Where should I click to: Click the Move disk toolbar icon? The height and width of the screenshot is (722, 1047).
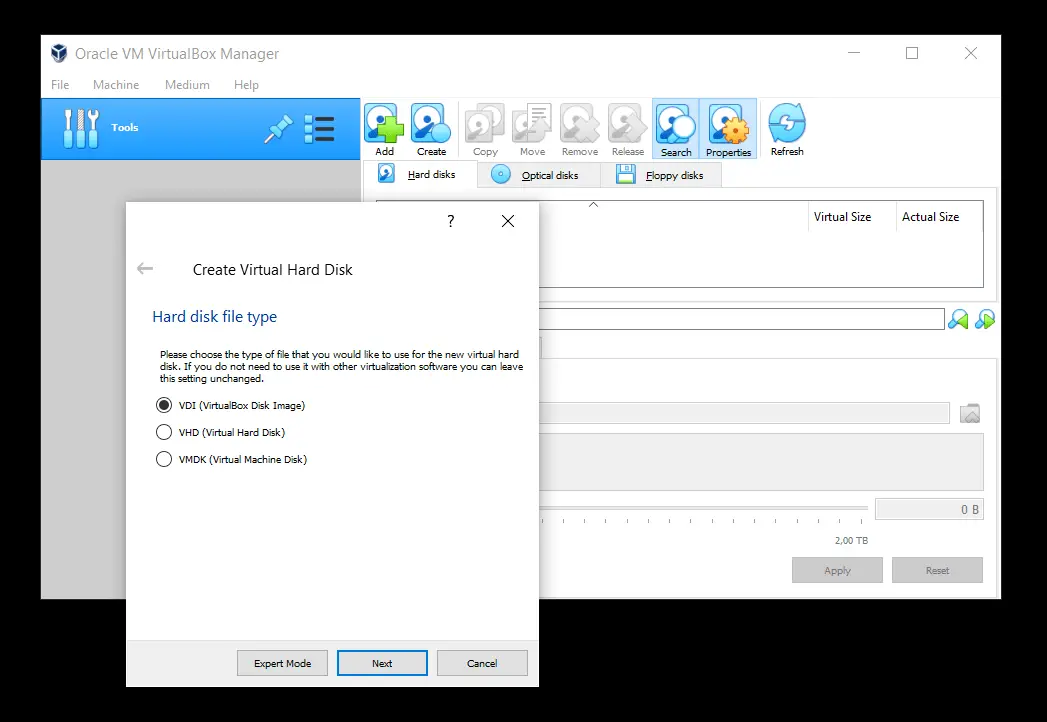532,130
